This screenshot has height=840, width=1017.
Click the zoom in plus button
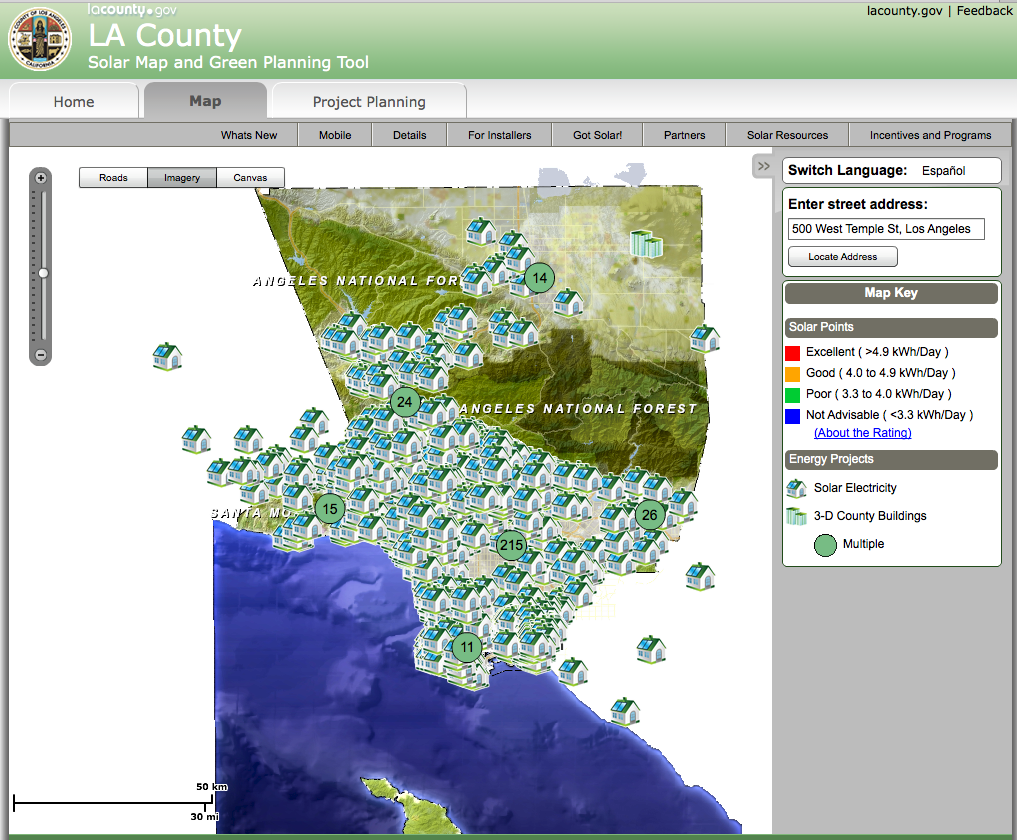[41, 178]
